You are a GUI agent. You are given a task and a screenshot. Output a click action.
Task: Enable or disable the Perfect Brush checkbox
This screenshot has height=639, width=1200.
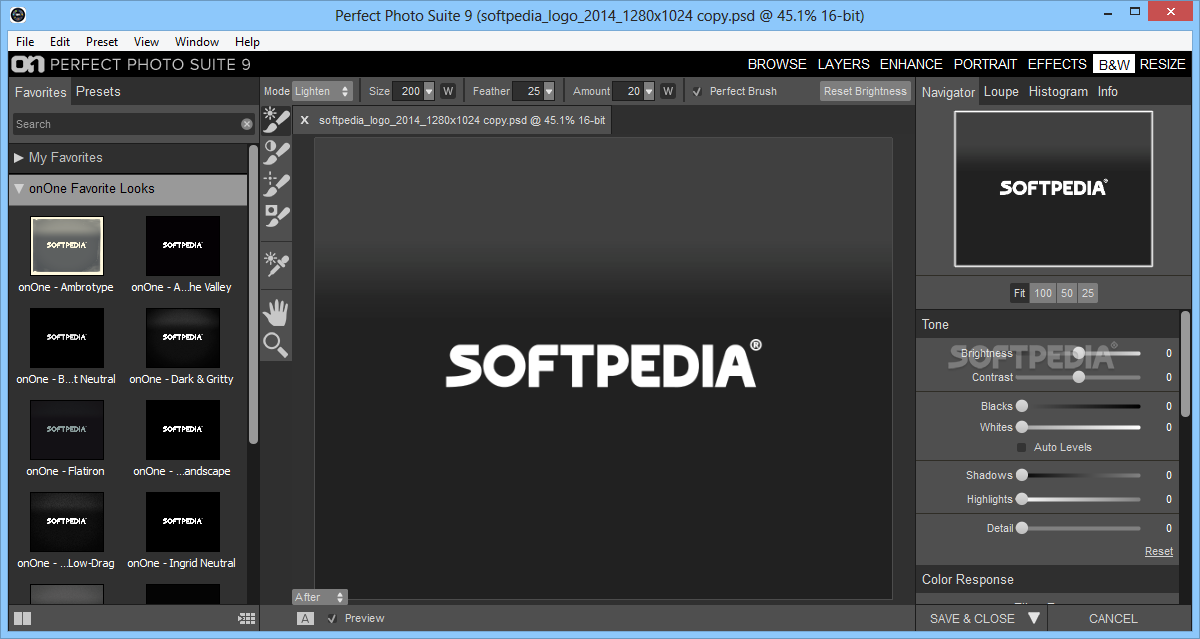(x=697, y=91)
